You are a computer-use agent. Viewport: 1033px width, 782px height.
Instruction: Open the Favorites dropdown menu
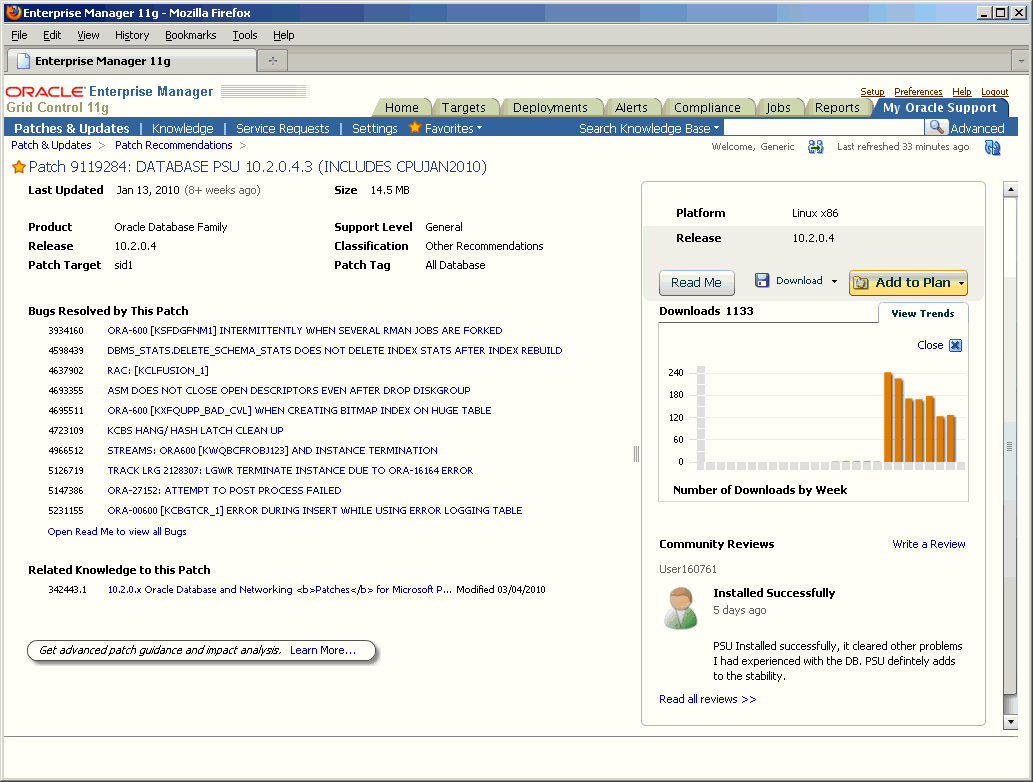coord(453,128)
